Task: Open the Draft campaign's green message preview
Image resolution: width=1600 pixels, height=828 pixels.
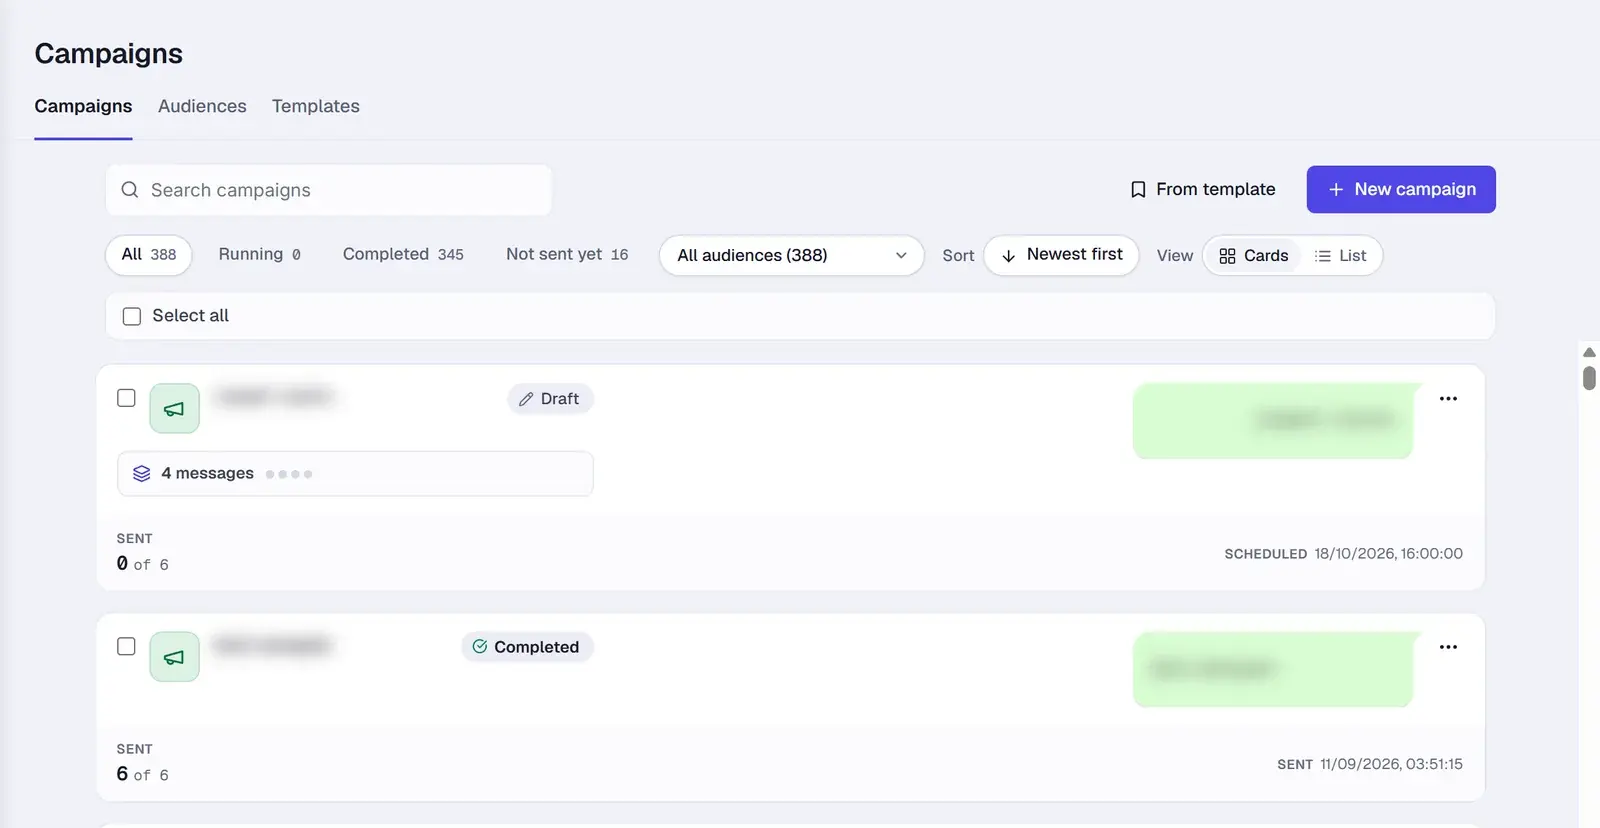Action: (x=1277, y=421)
